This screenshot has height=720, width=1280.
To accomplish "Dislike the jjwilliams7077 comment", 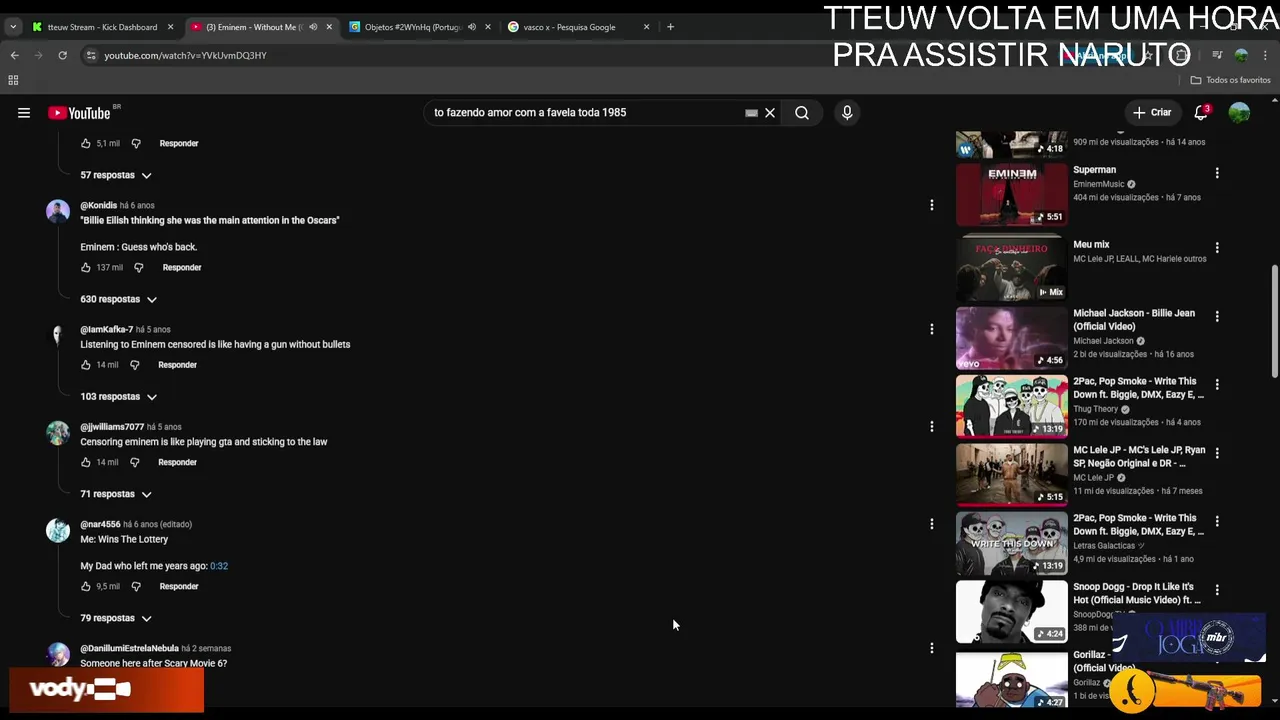I will [x=135, y=462].
